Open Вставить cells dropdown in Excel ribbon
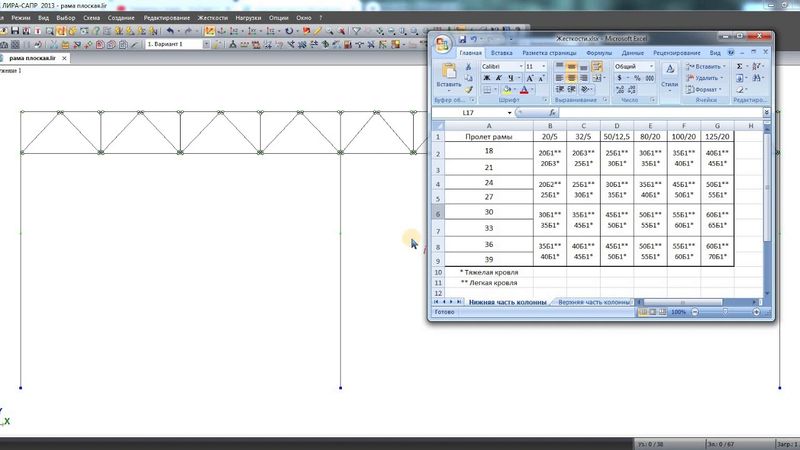This screenshot has height=450, width=800. coord(706,66)
